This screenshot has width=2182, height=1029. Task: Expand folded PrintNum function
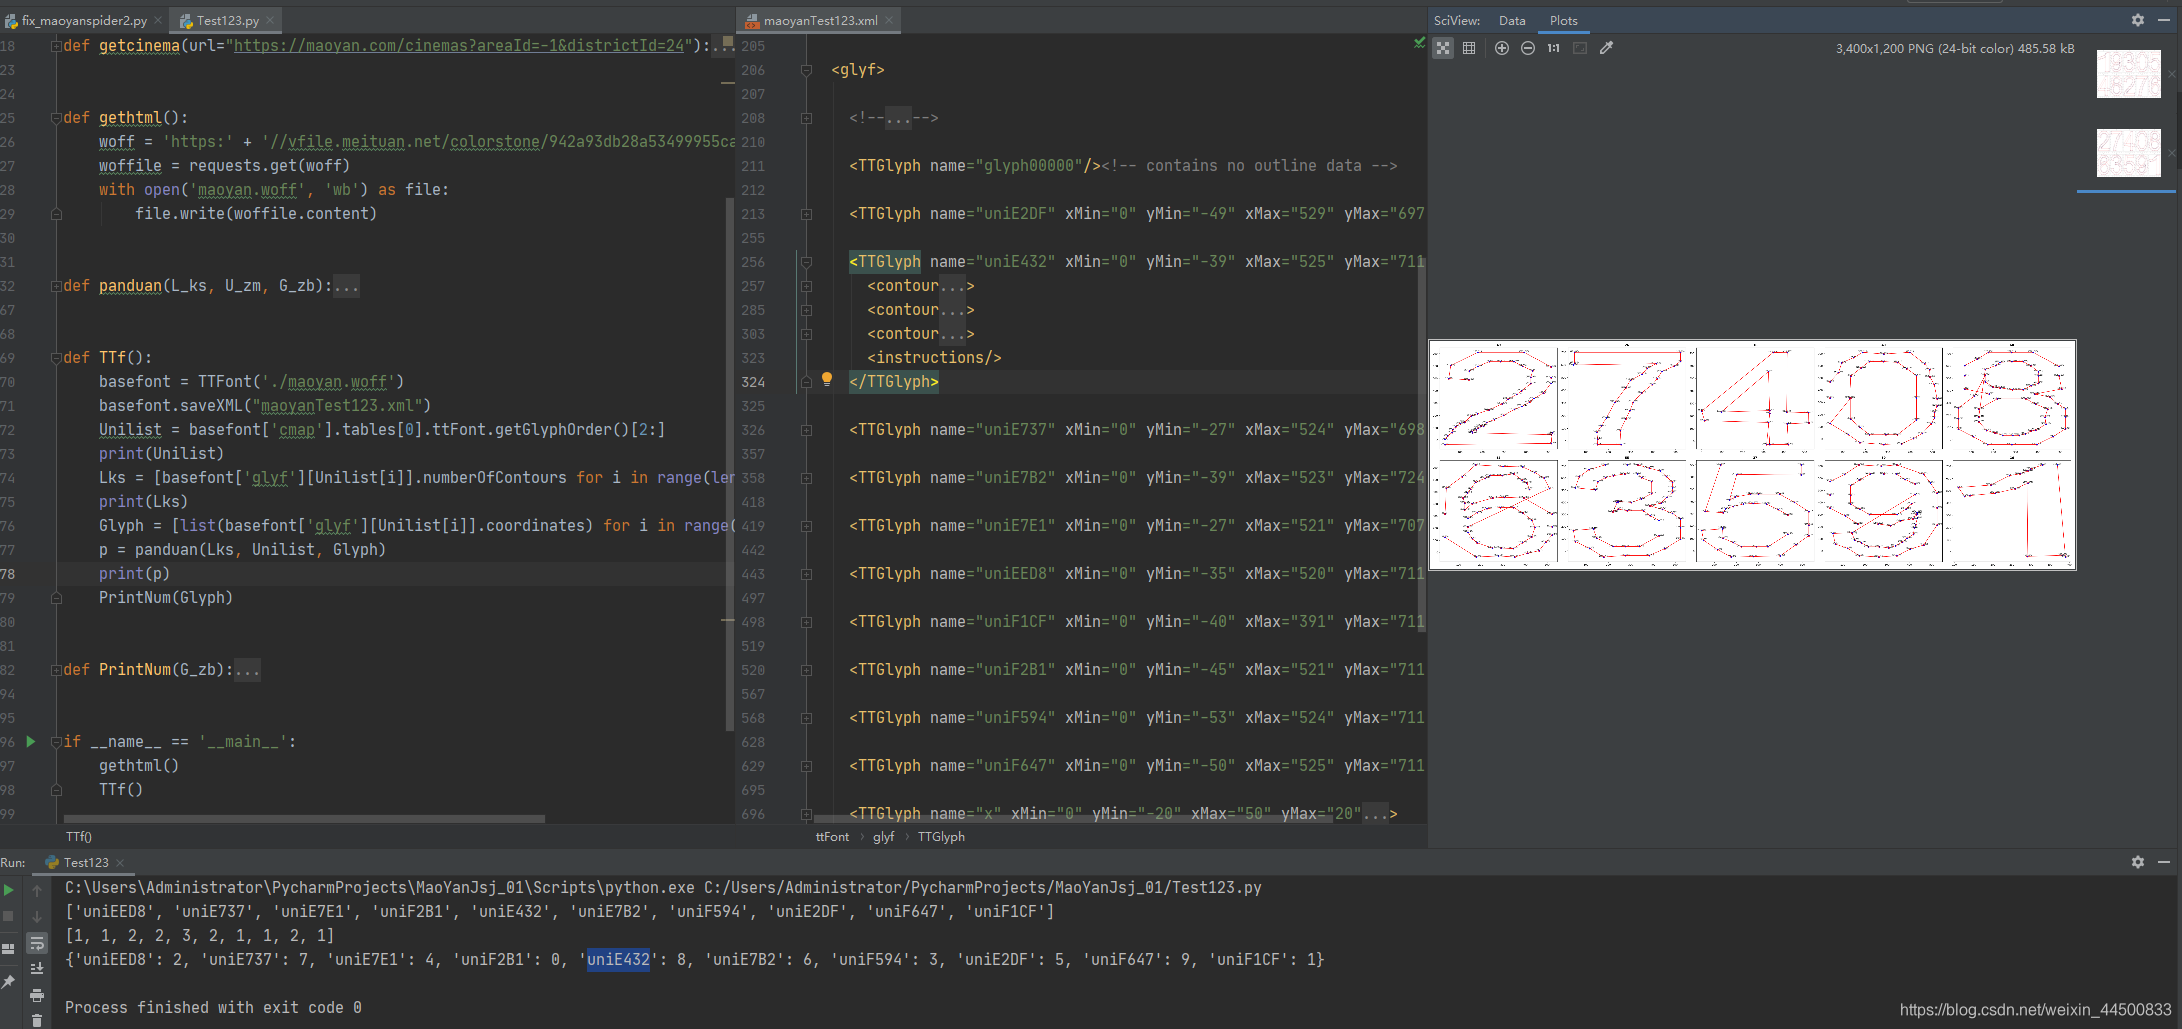[x=56, y=670]
